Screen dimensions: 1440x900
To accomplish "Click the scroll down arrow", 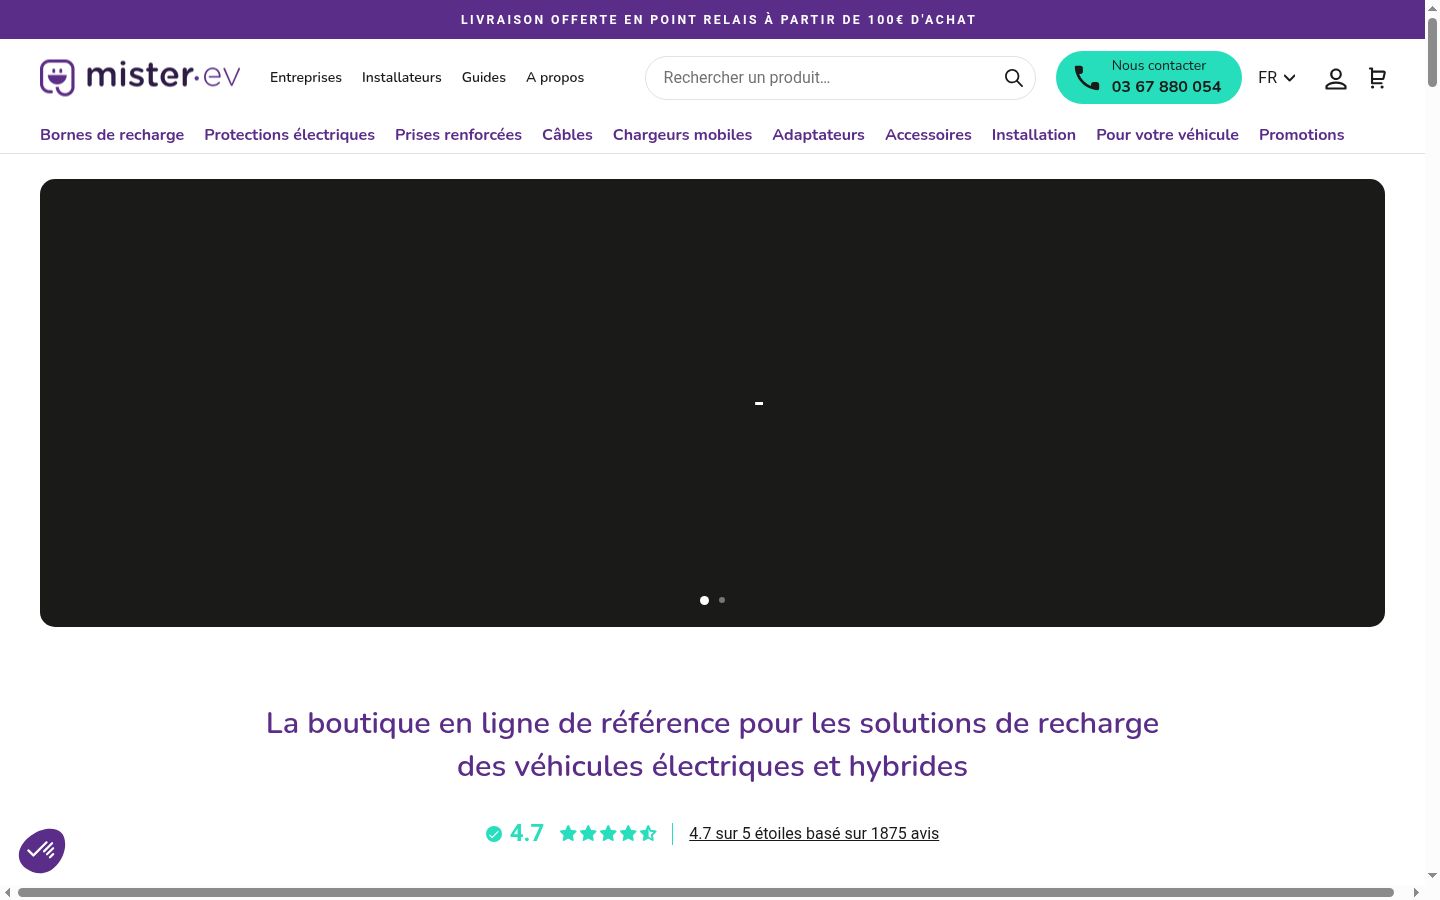I will click(x=1432, y=876).
